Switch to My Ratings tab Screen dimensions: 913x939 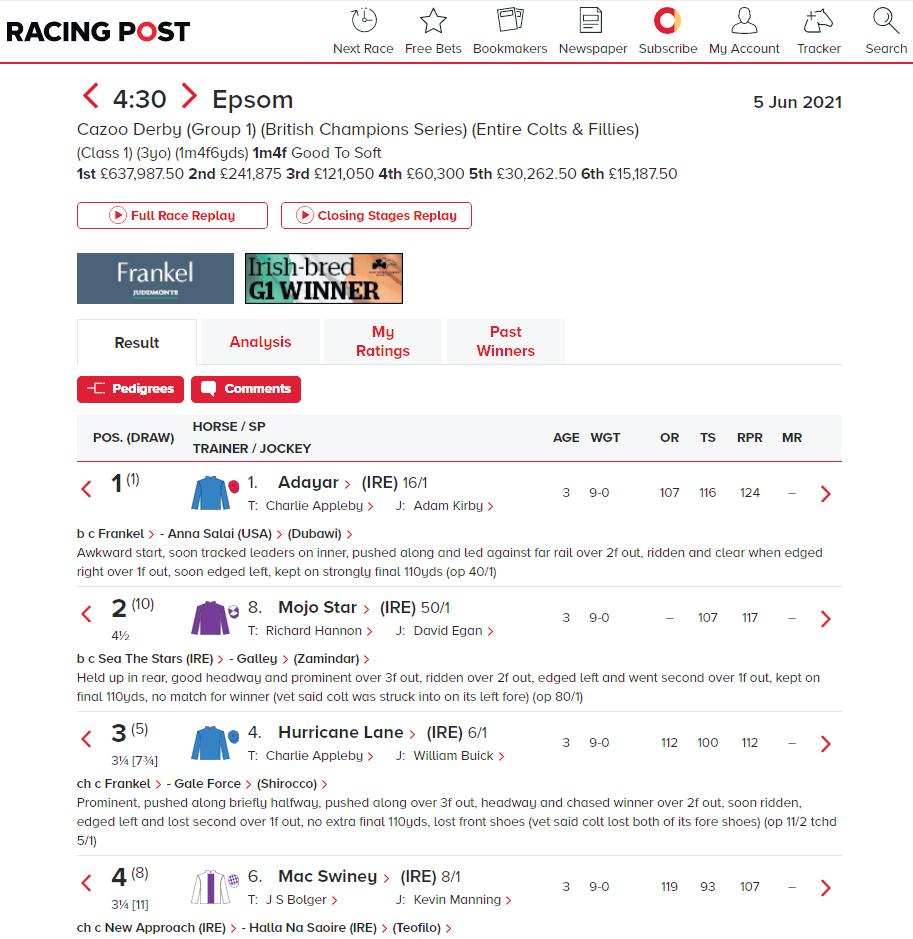[383, 341]
